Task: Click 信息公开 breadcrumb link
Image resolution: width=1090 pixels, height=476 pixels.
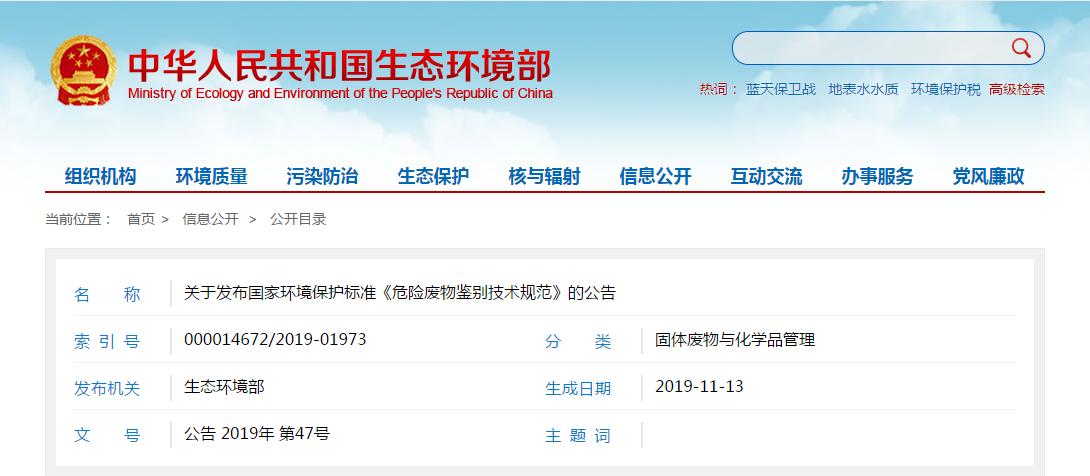Action: tap(210, 219)
